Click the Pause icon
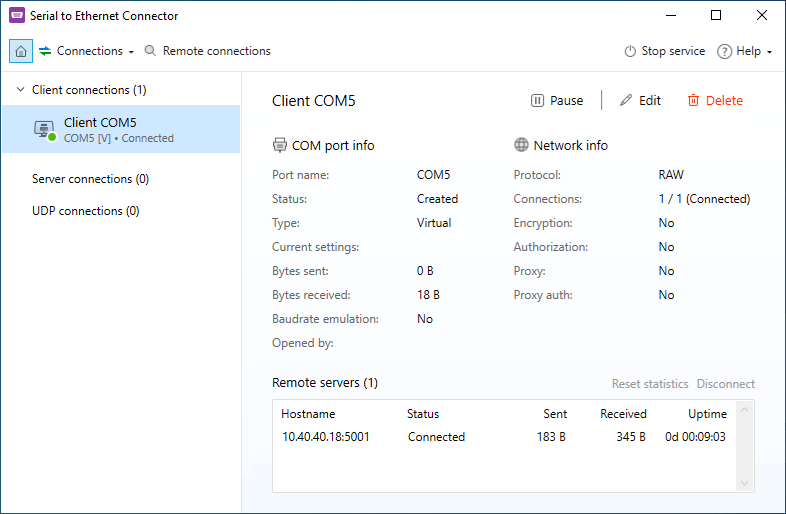The height and width of the screenshot is (514, 786). [x=537, y=101]
